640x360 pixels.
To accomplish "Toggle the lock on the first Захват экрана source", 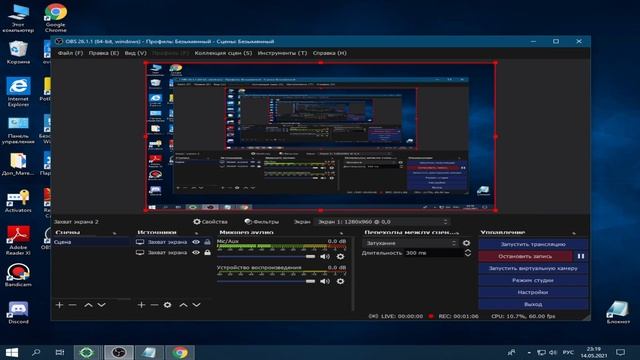I will [207, 242].
